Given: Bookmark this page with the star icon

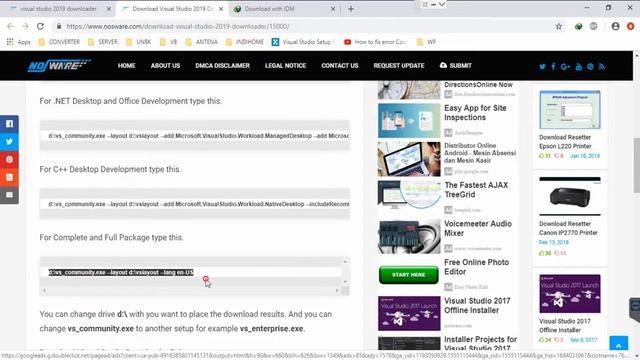Looking at the screenshot, I should tap(559, 26).
